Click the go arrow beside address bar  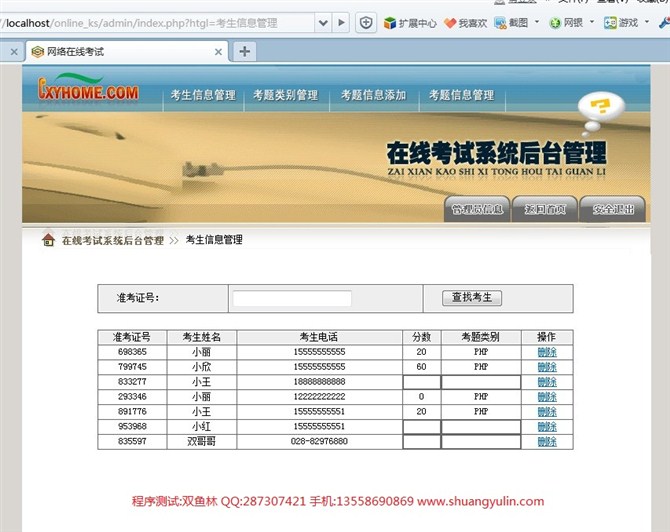341,23
